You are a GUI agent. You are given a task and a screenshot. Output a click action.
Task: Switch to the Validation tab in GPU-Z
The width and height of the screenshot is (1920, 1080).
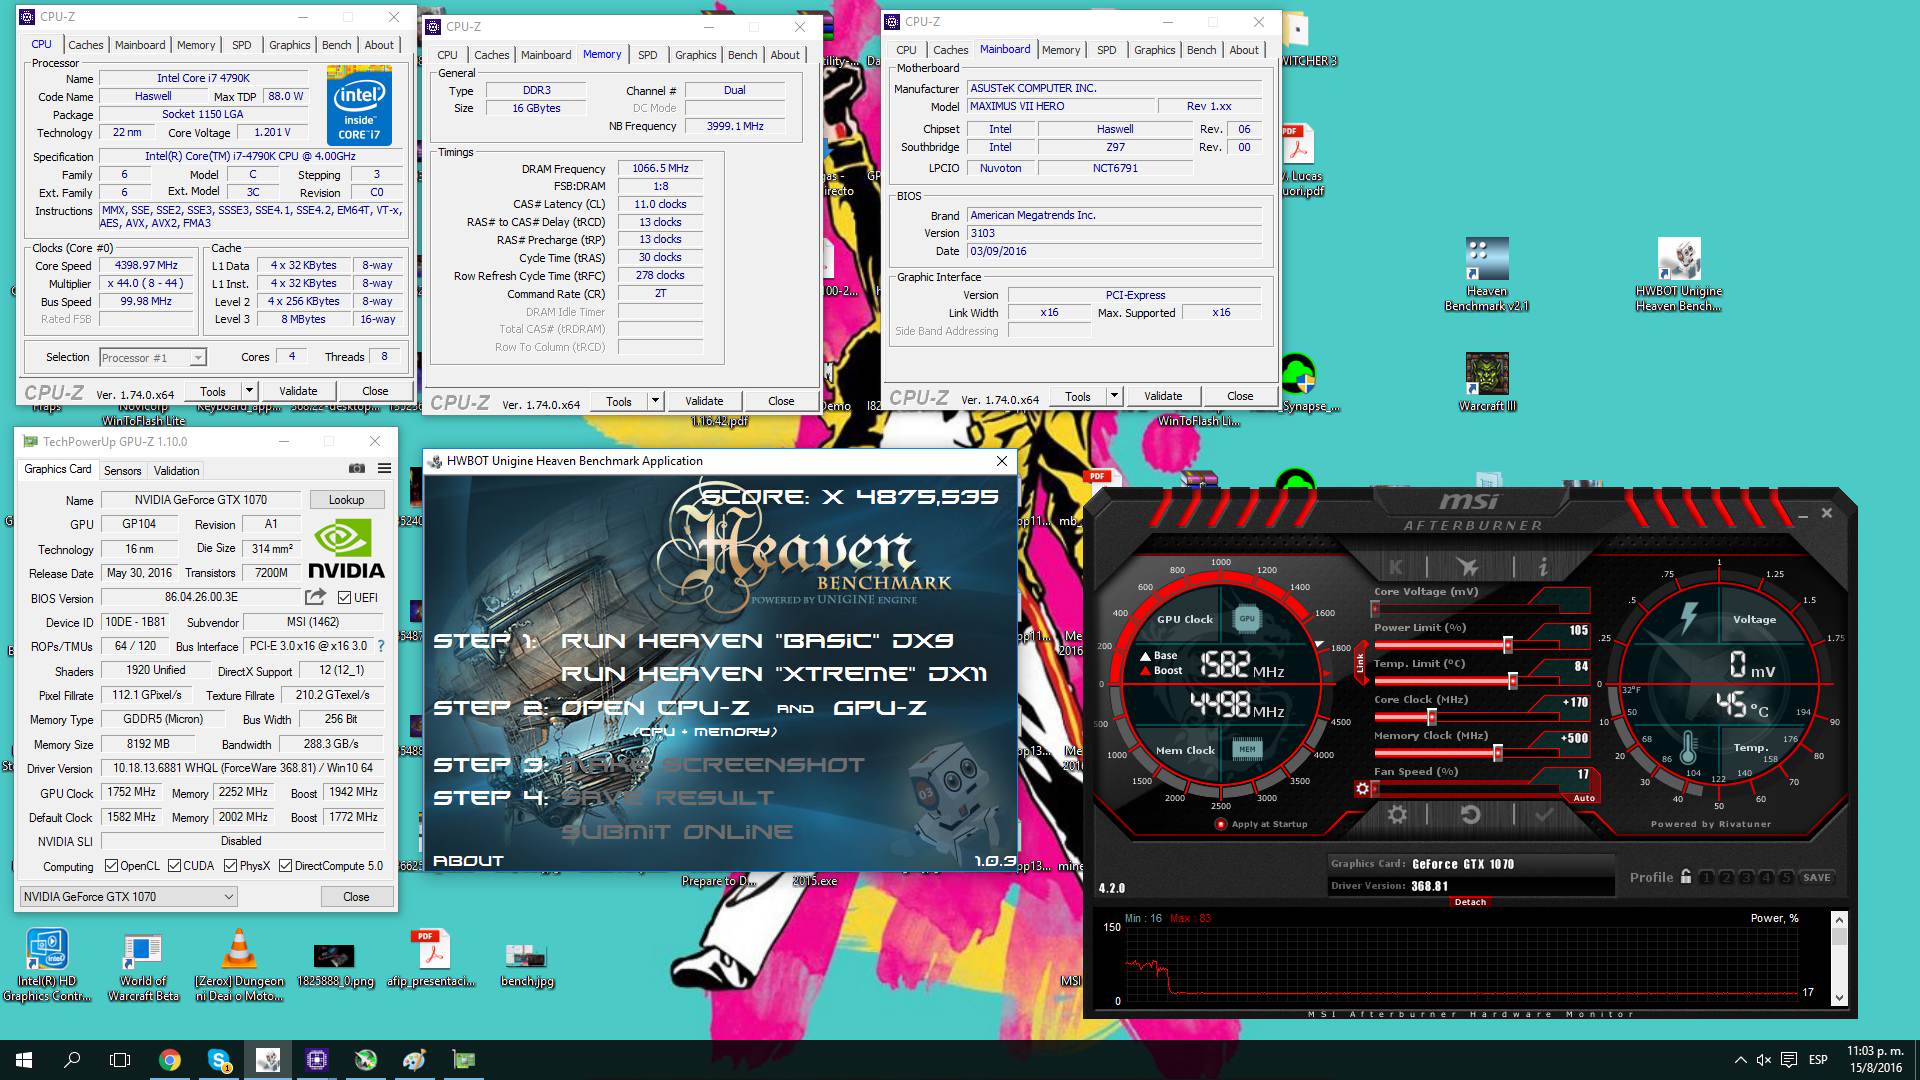pos(177,470)
